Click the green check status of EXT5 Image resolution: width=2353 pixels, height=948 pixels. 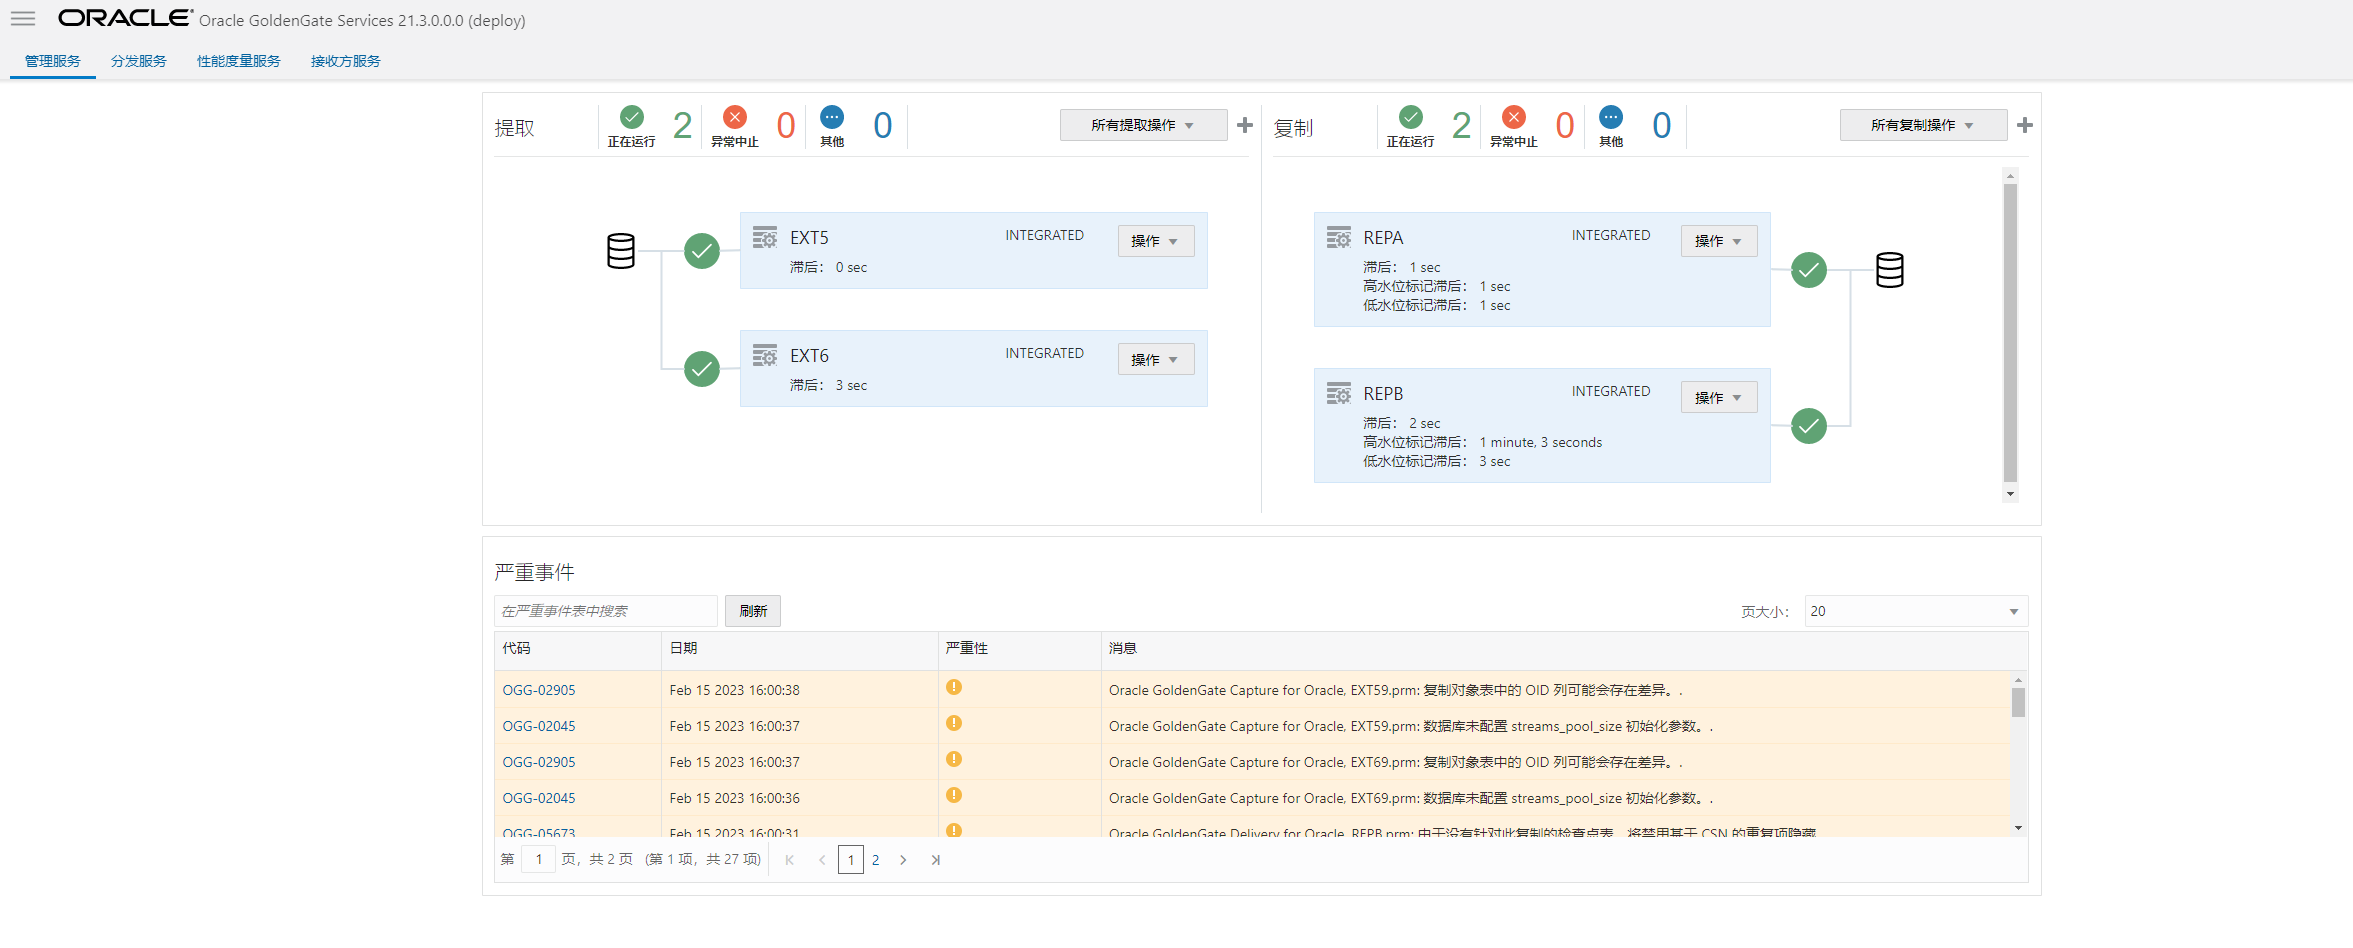(x=702, y=251)
